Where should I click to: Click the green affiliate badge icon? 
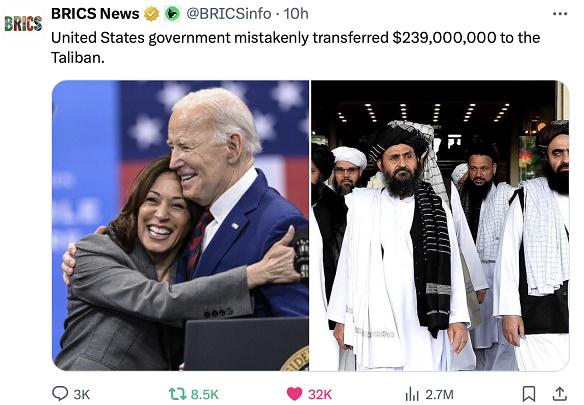tap(172, 14)
